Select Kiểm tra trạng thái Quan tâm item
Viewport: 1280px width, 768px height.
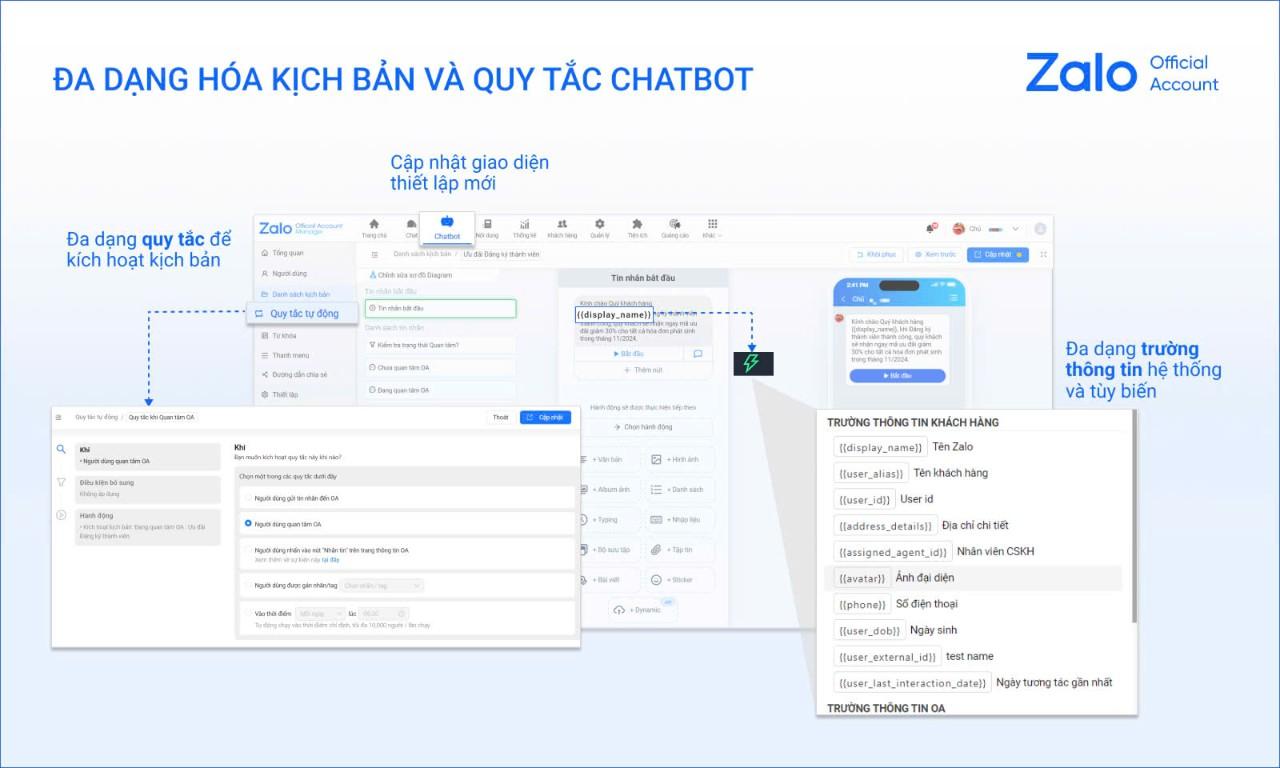pos(440,345)
